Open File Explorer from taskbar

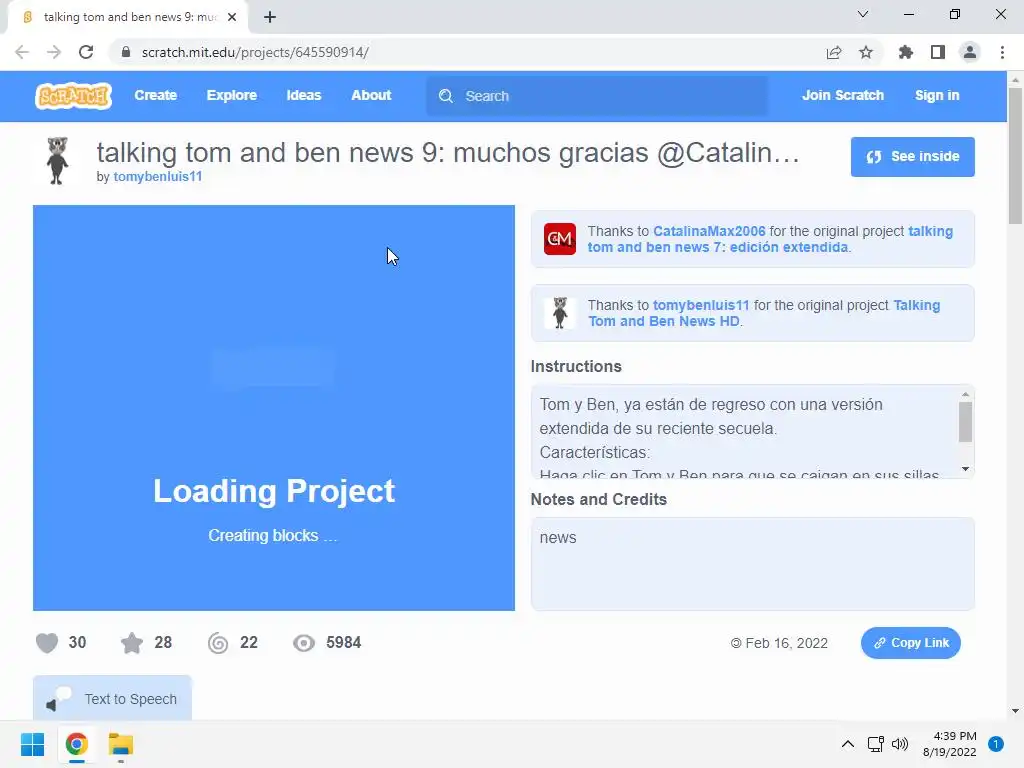121,744
